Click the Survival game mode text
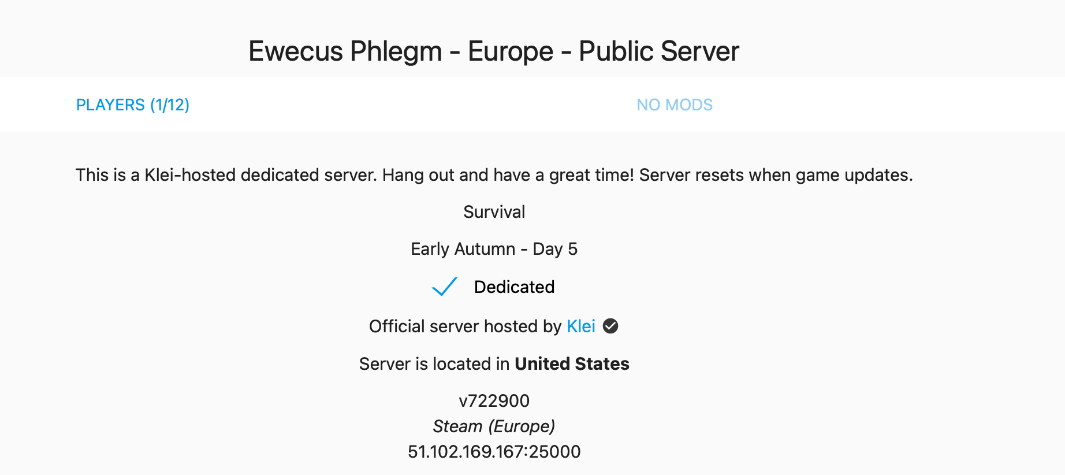The width and height of the screenshot is (1065, 475). [494, 212]
